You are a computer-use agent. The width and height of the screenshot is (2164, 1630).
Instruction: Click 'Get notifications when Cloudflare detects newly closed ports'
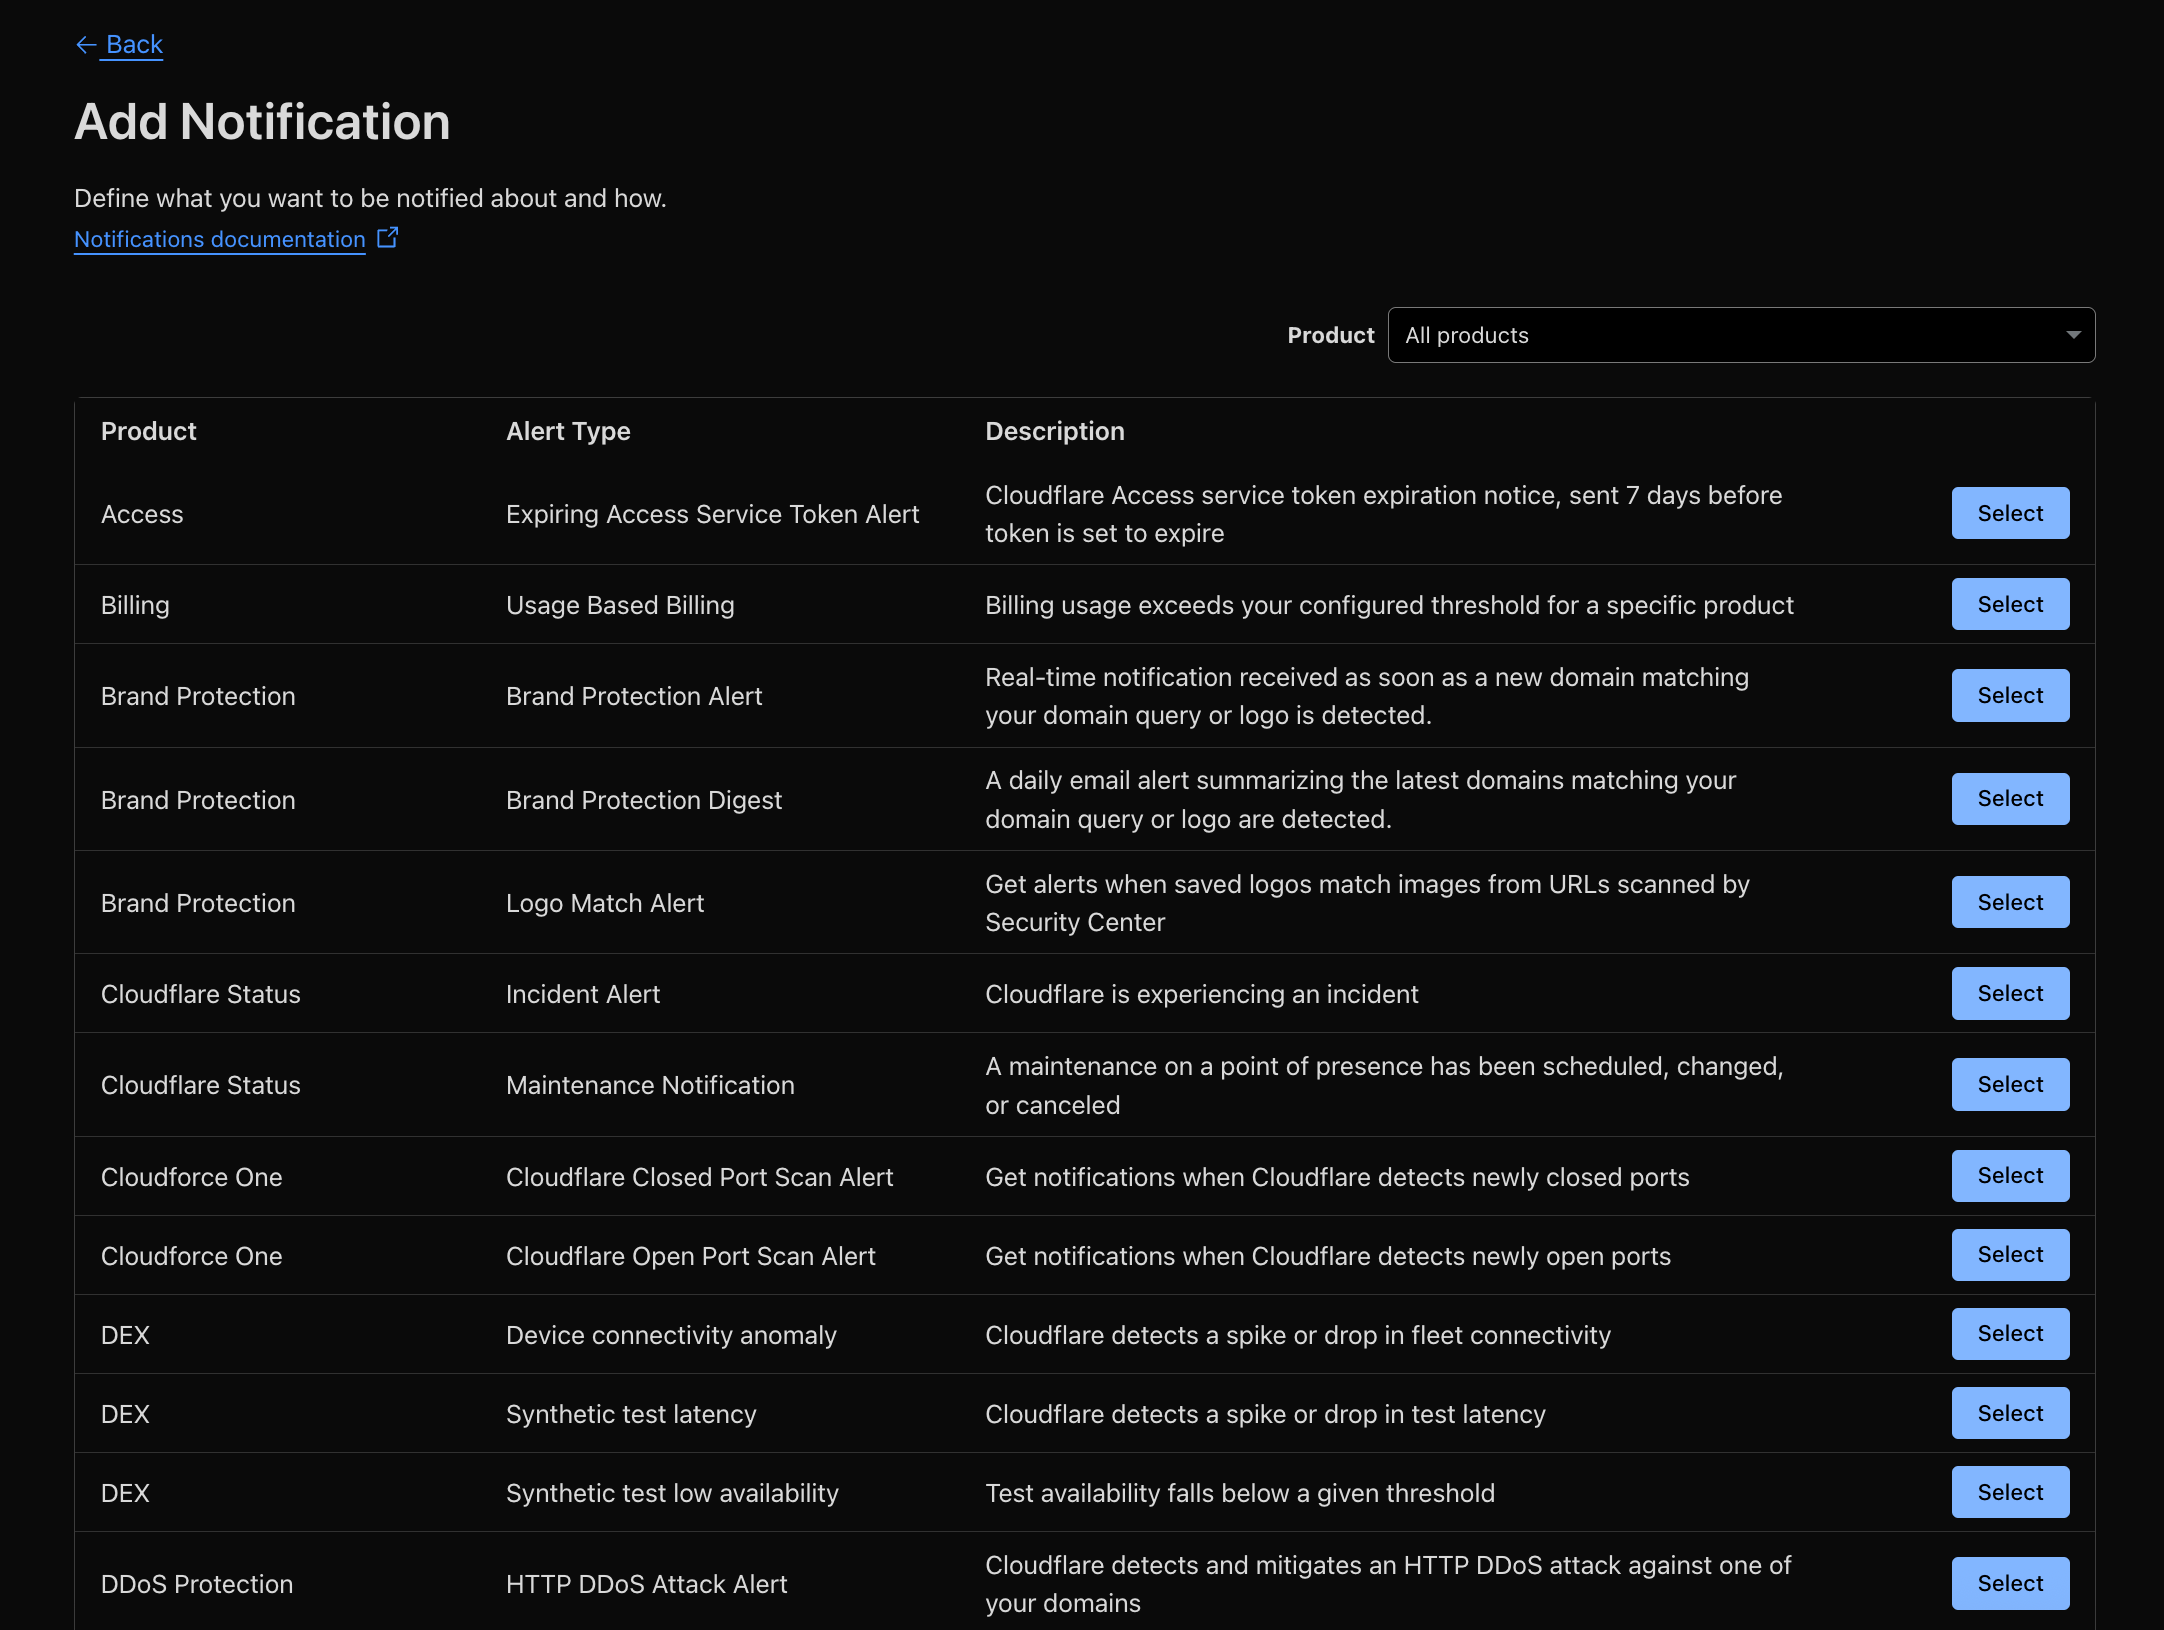pyautogui.click(x=1337, y=1177)
